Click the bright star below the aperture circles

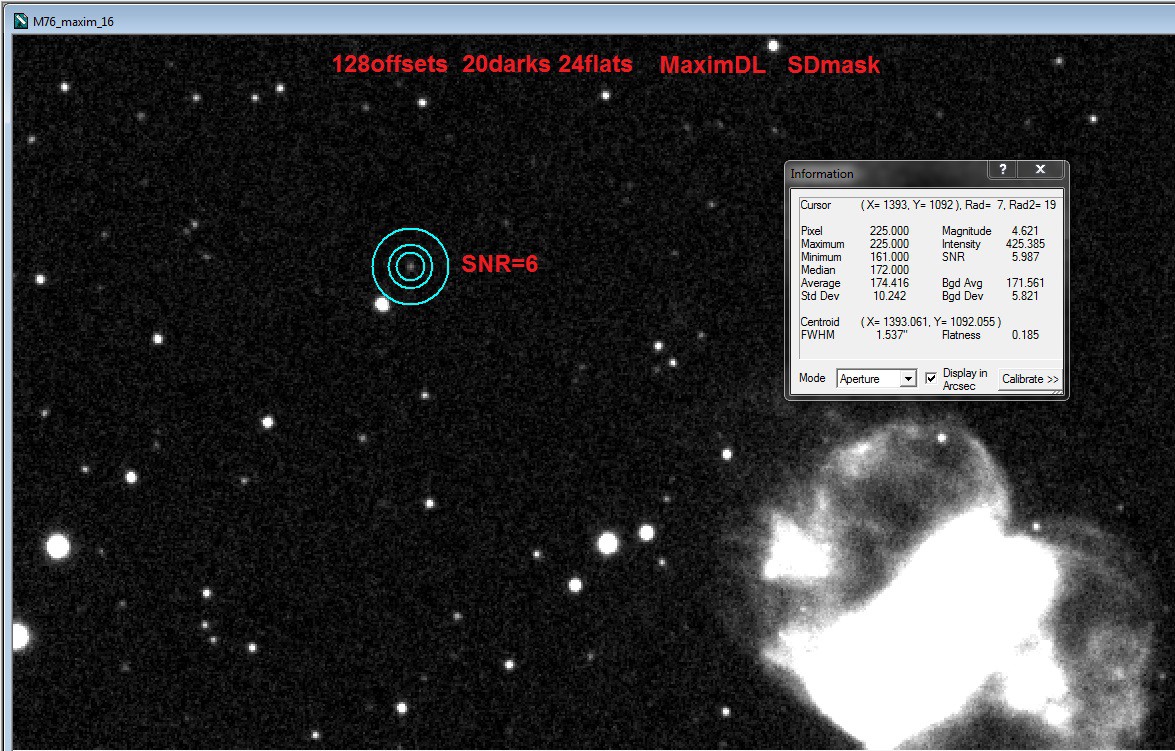pos(383,305)
